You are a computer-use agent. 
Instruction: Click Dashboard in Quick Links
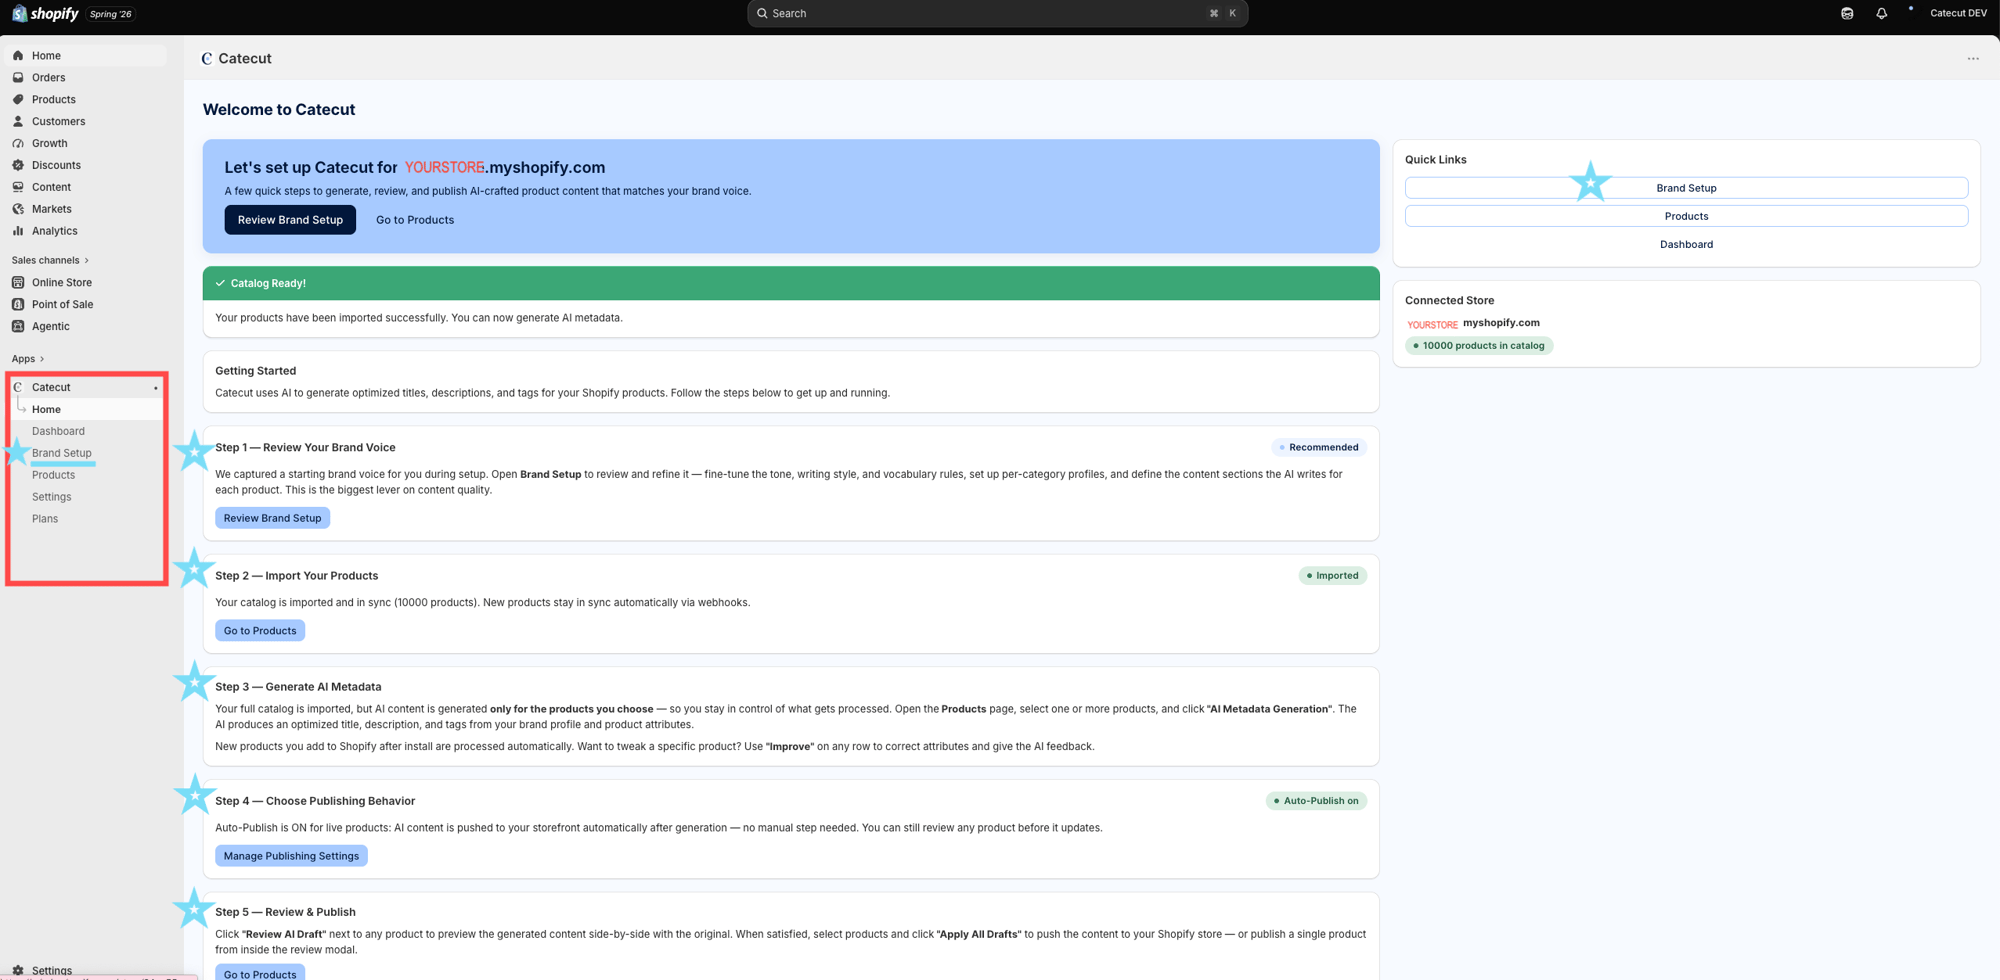click(x=1686, y=244)
